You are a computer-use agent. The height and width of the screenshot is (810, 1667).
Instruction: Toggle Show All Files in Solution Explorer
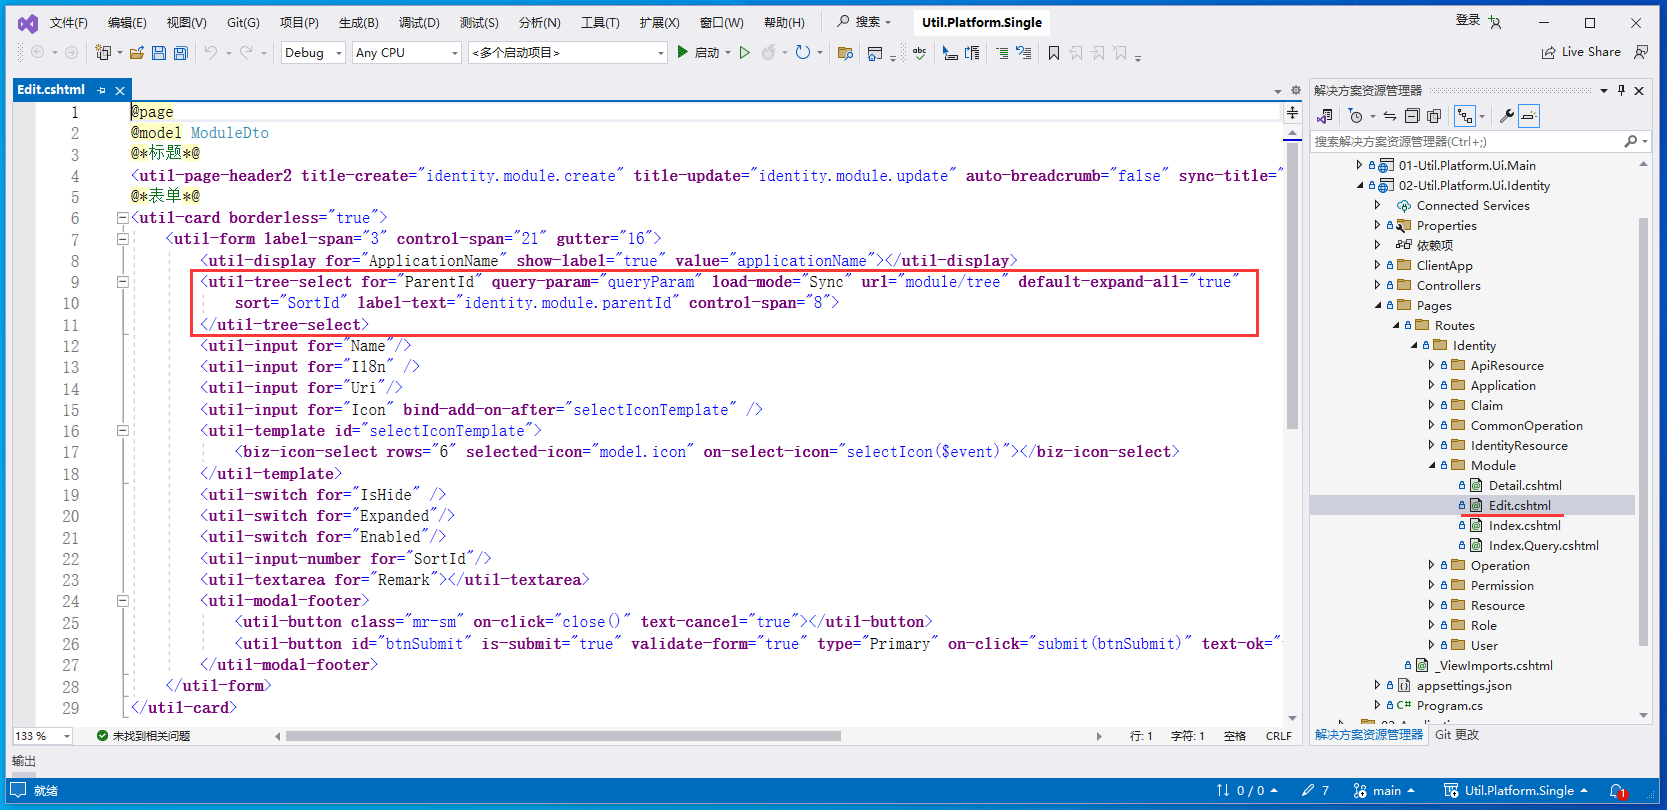(x=1434, y=116)
